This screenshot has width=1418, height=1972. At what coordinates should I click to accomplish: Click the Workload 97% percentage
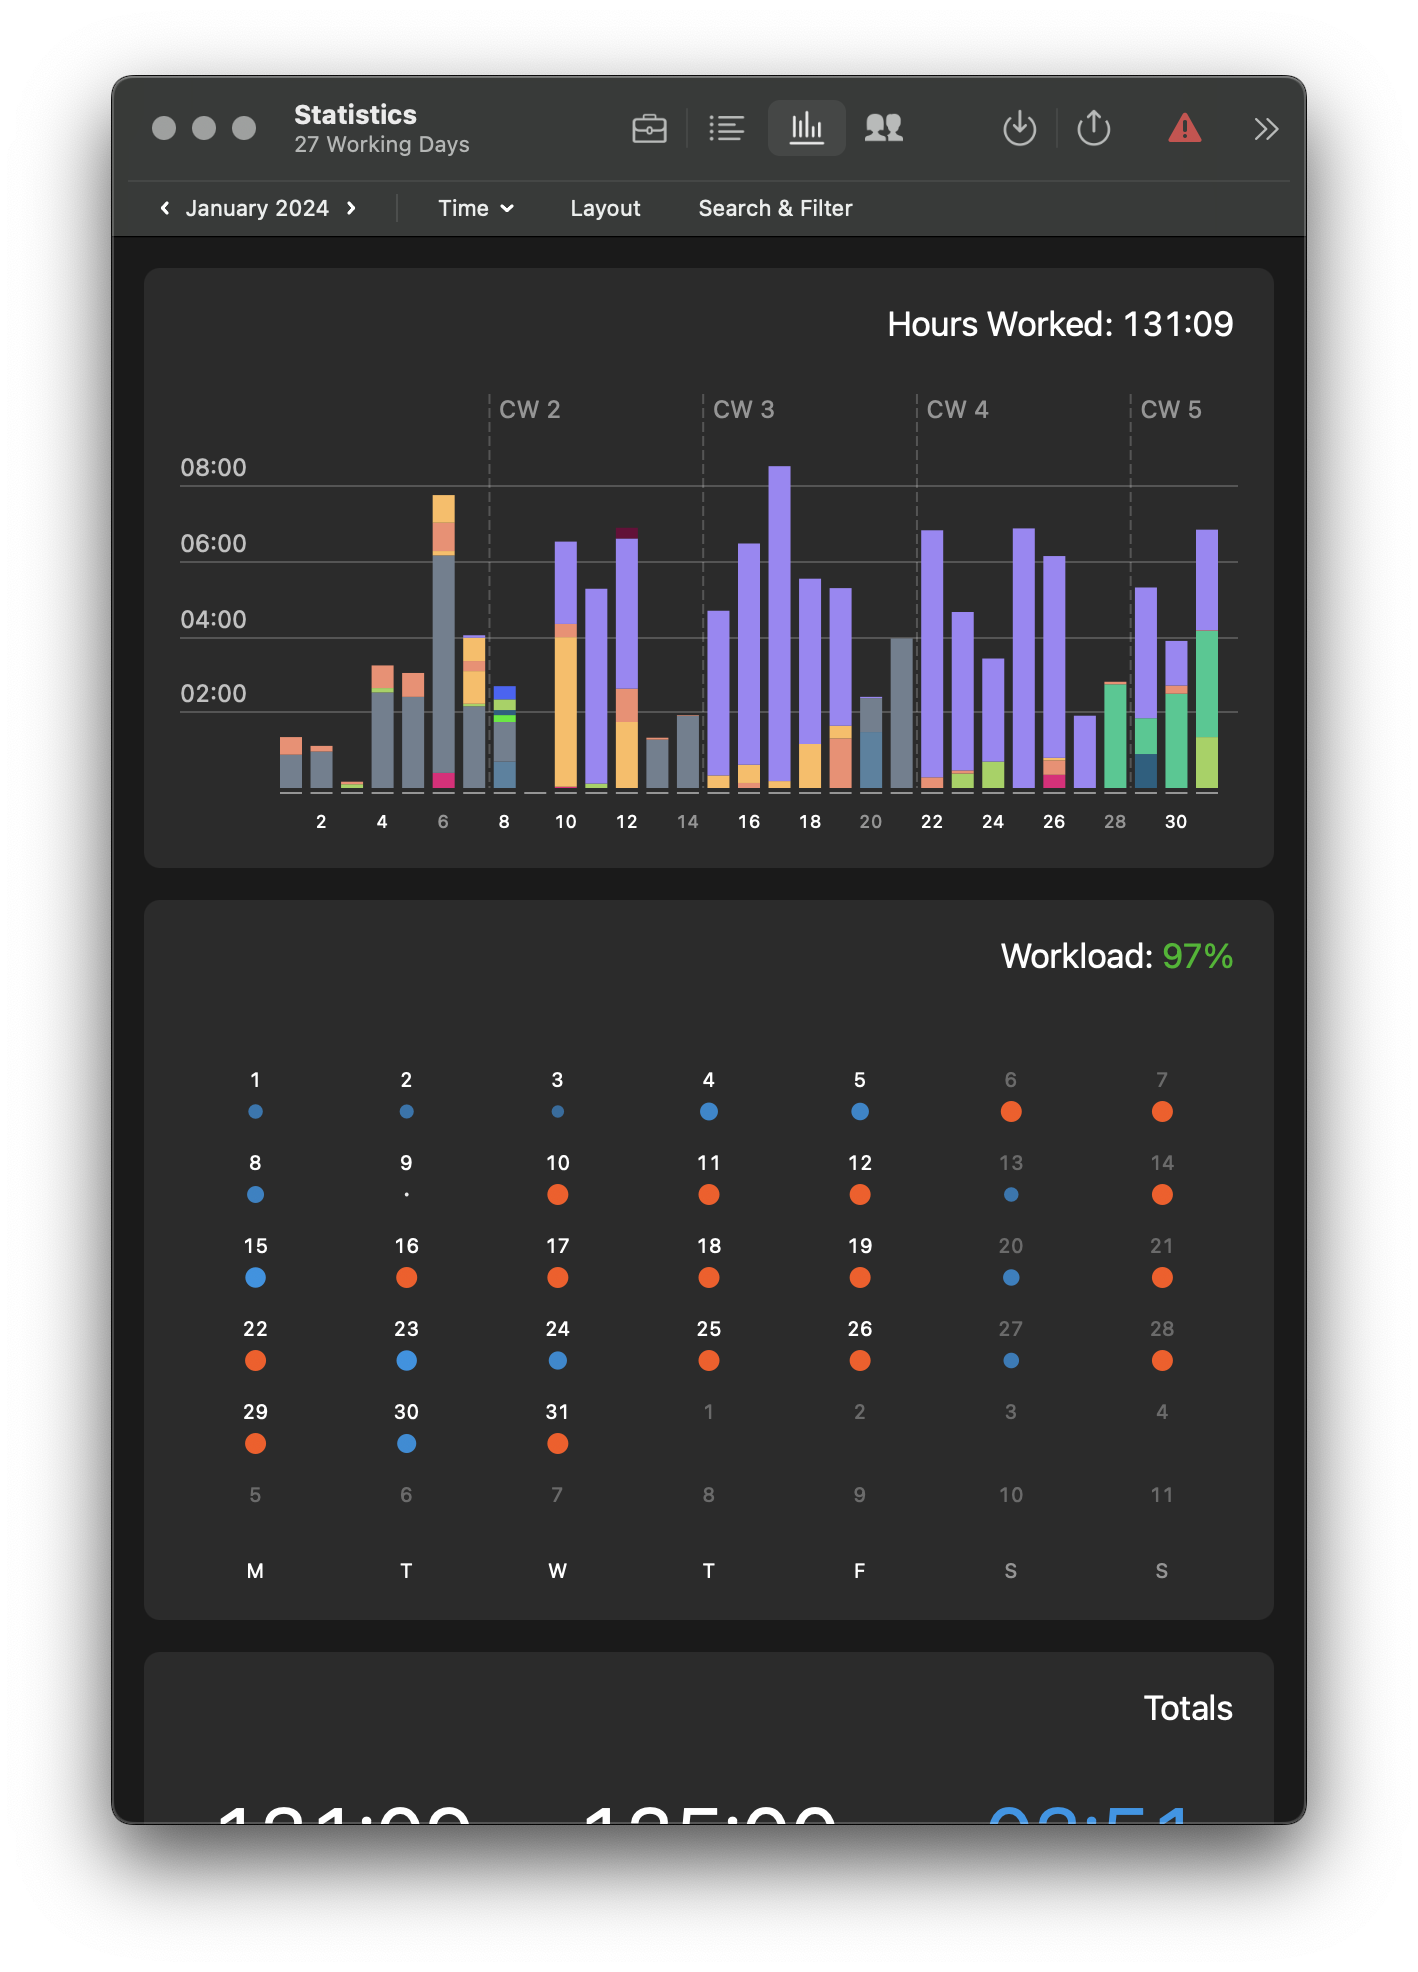pos(1197,956)
